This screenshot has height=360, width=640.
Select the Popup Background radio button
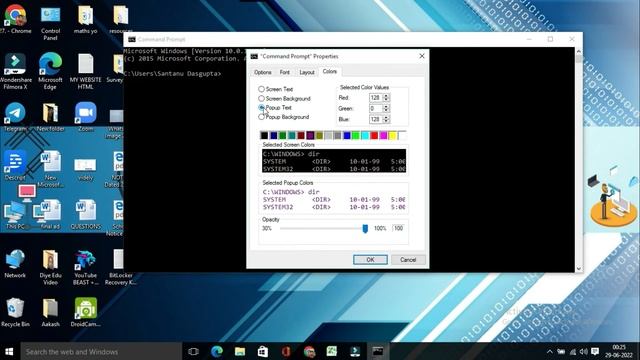coord(261,117)
